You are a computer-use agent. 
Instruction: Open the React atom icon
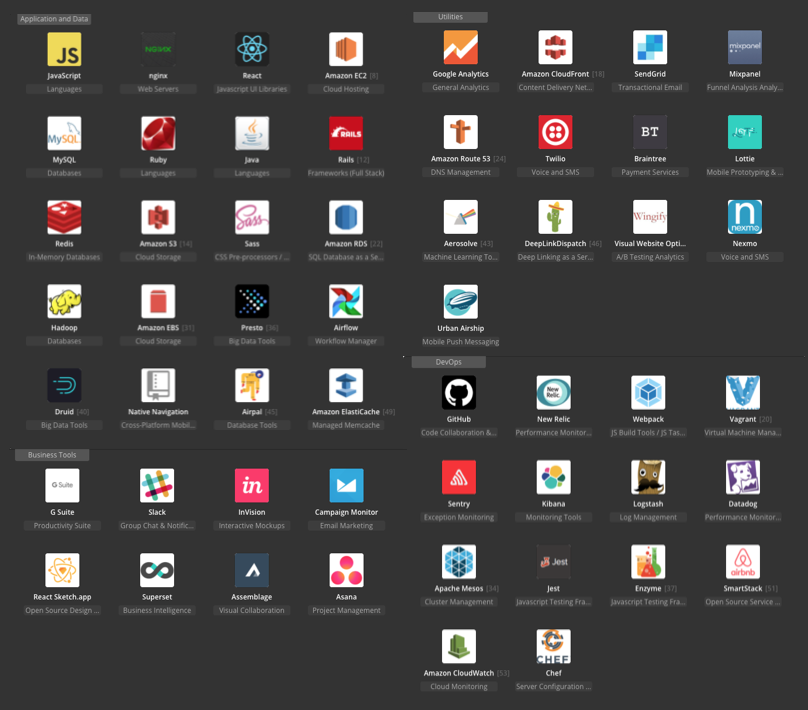click(x=252, y=49)
